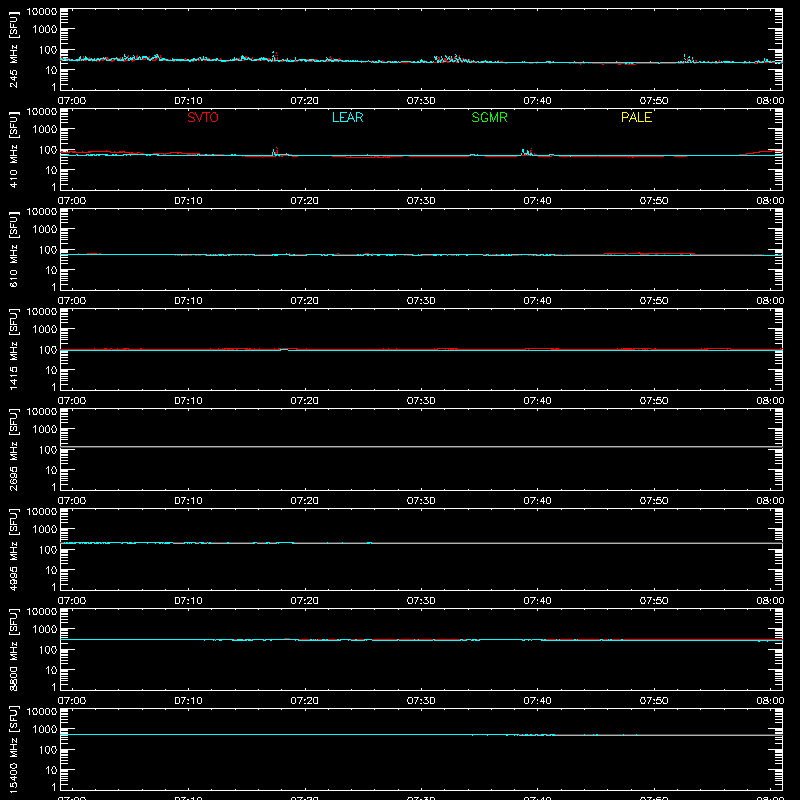800x800 pixels.
Task: Click 07:30 under the 8800 MHz panel
Action: tap(421, 701)
